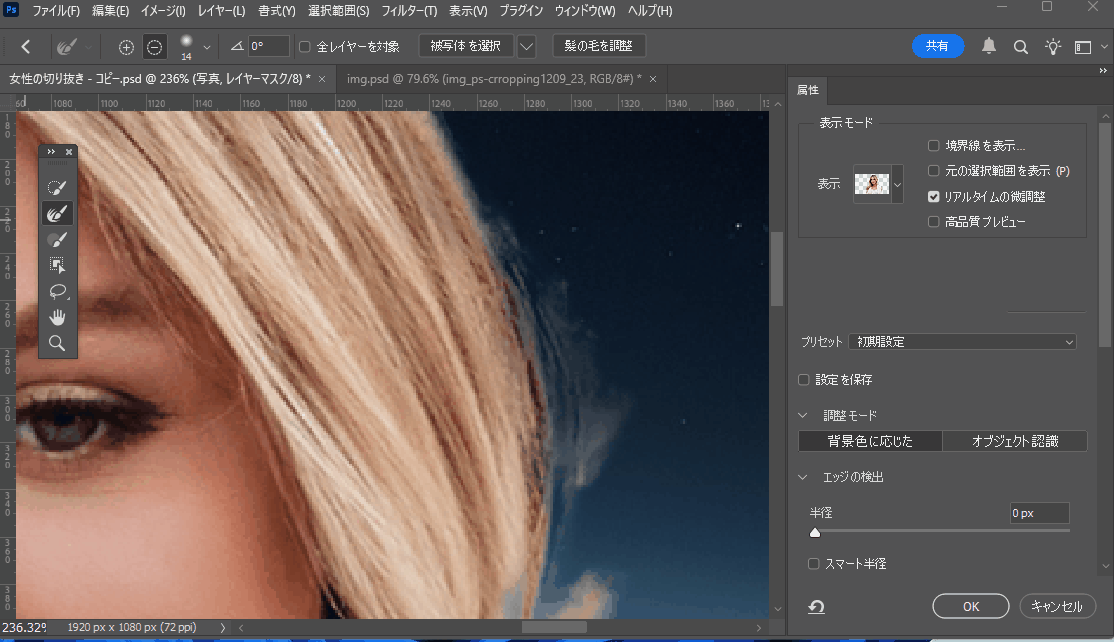This screenshot has width=1114, height=642.
Task: Click the 半径 slider handle
Action: 815,533
